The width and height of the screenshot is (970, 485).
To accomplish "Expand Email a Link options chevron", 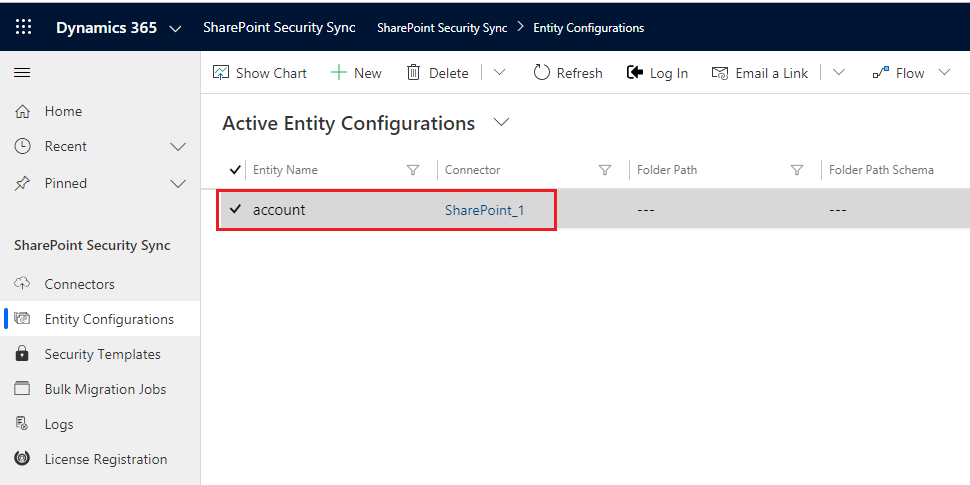I will click(838, 72).
